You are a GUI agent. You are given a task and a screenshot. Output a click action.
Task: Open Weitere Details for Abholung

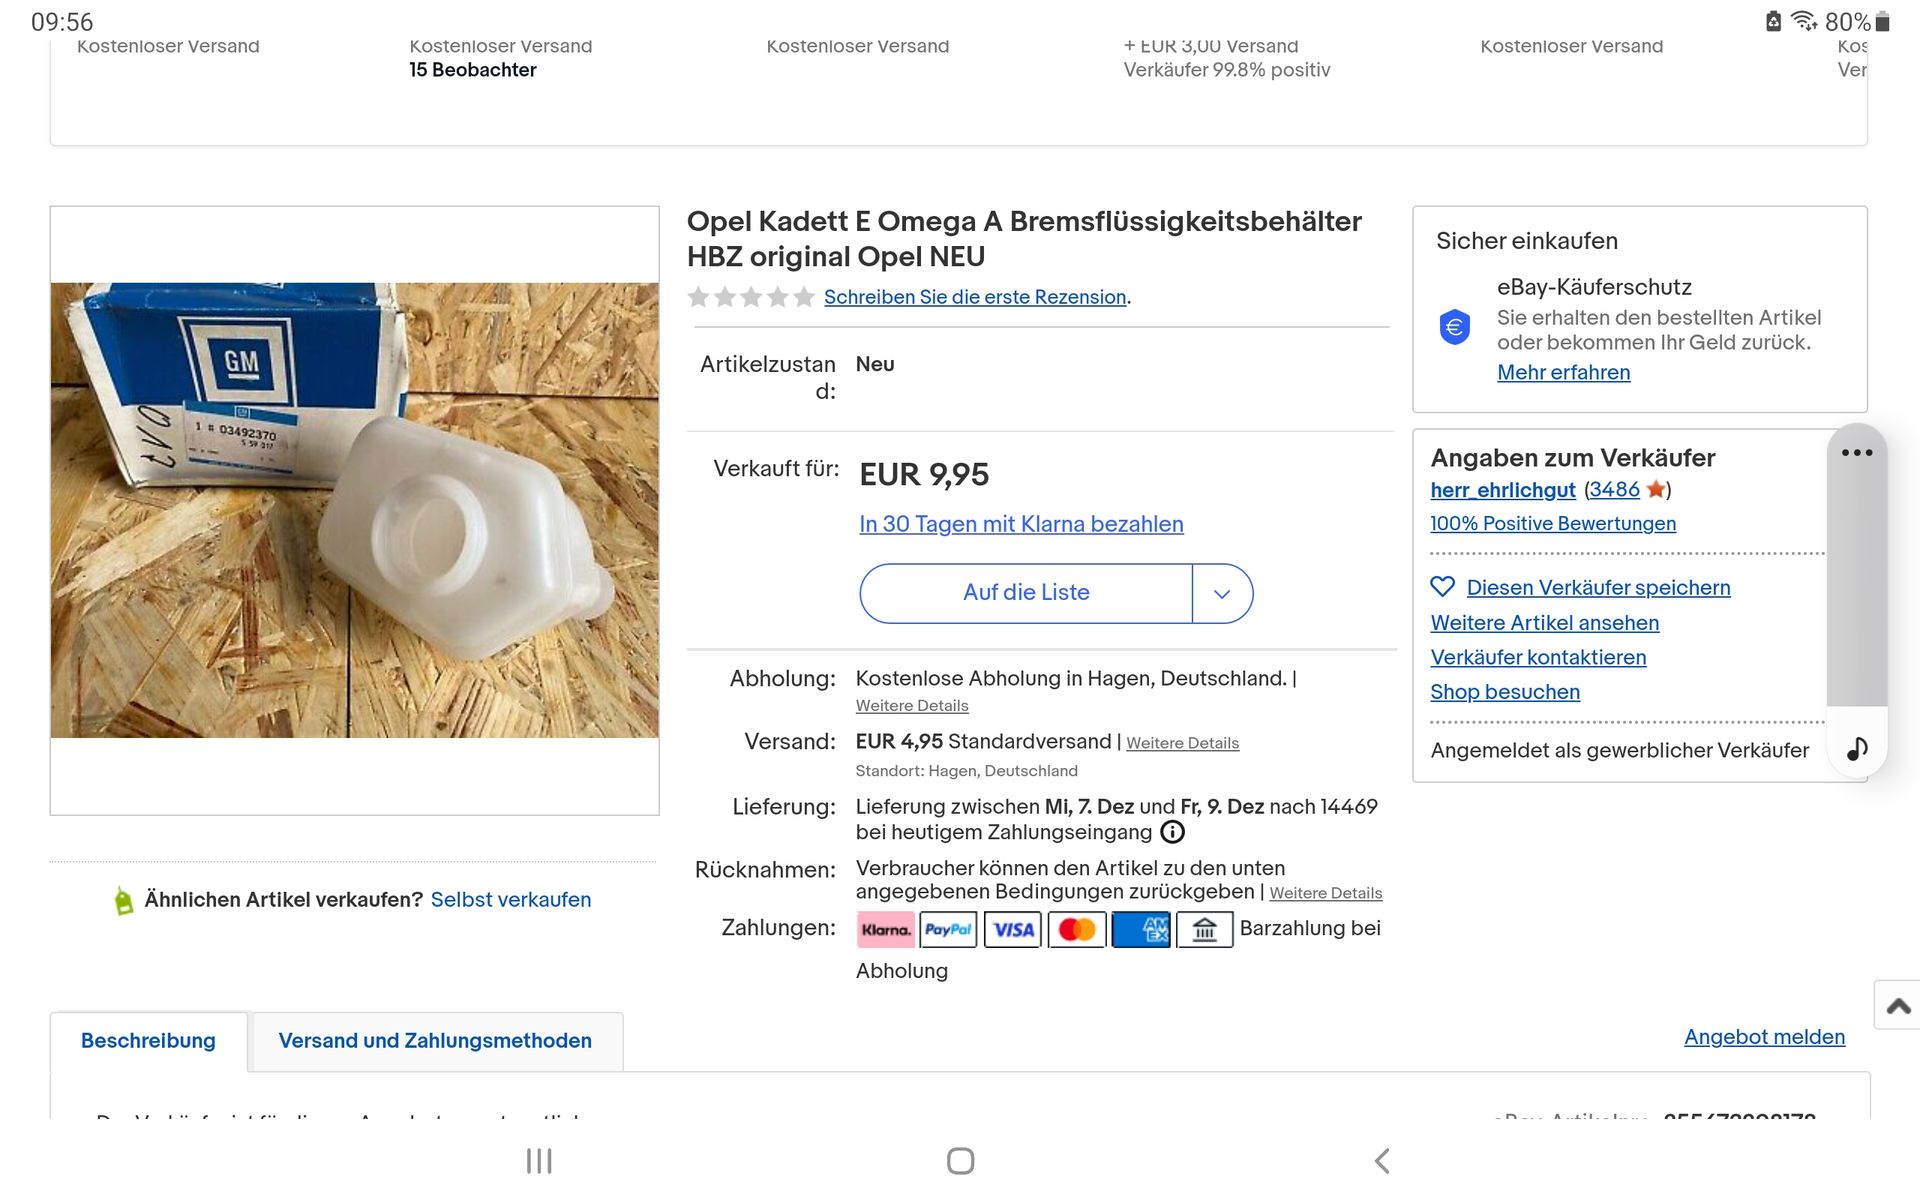tap(912, 706)
